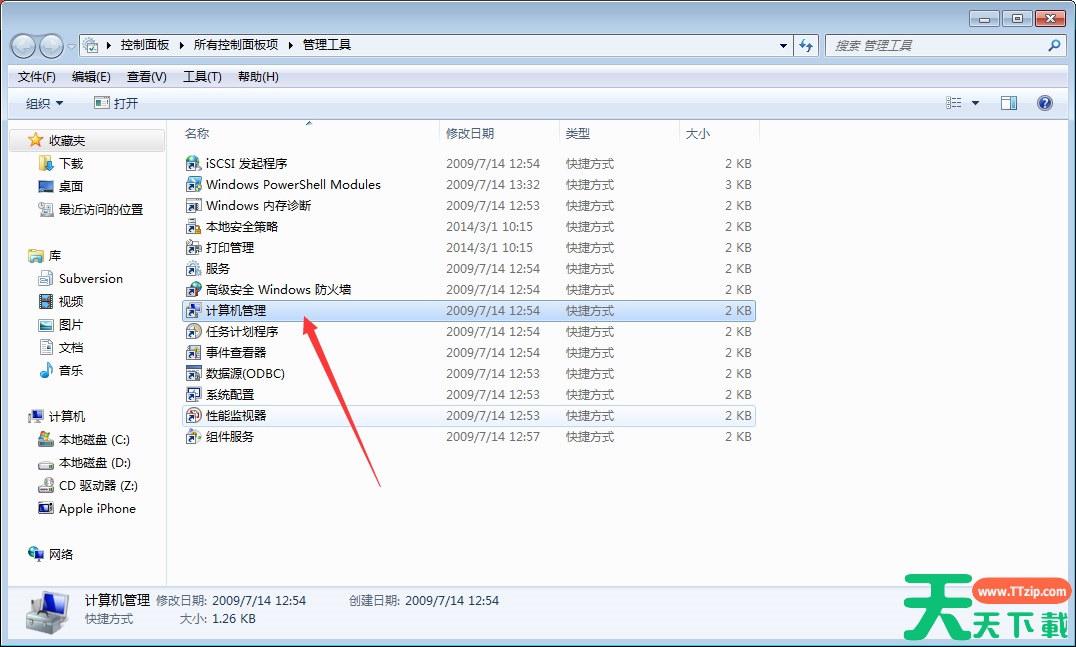Screen dimensions: 1076x647
Task: Select the 事件查看器 icon
Action: click(x=194, y=353)
